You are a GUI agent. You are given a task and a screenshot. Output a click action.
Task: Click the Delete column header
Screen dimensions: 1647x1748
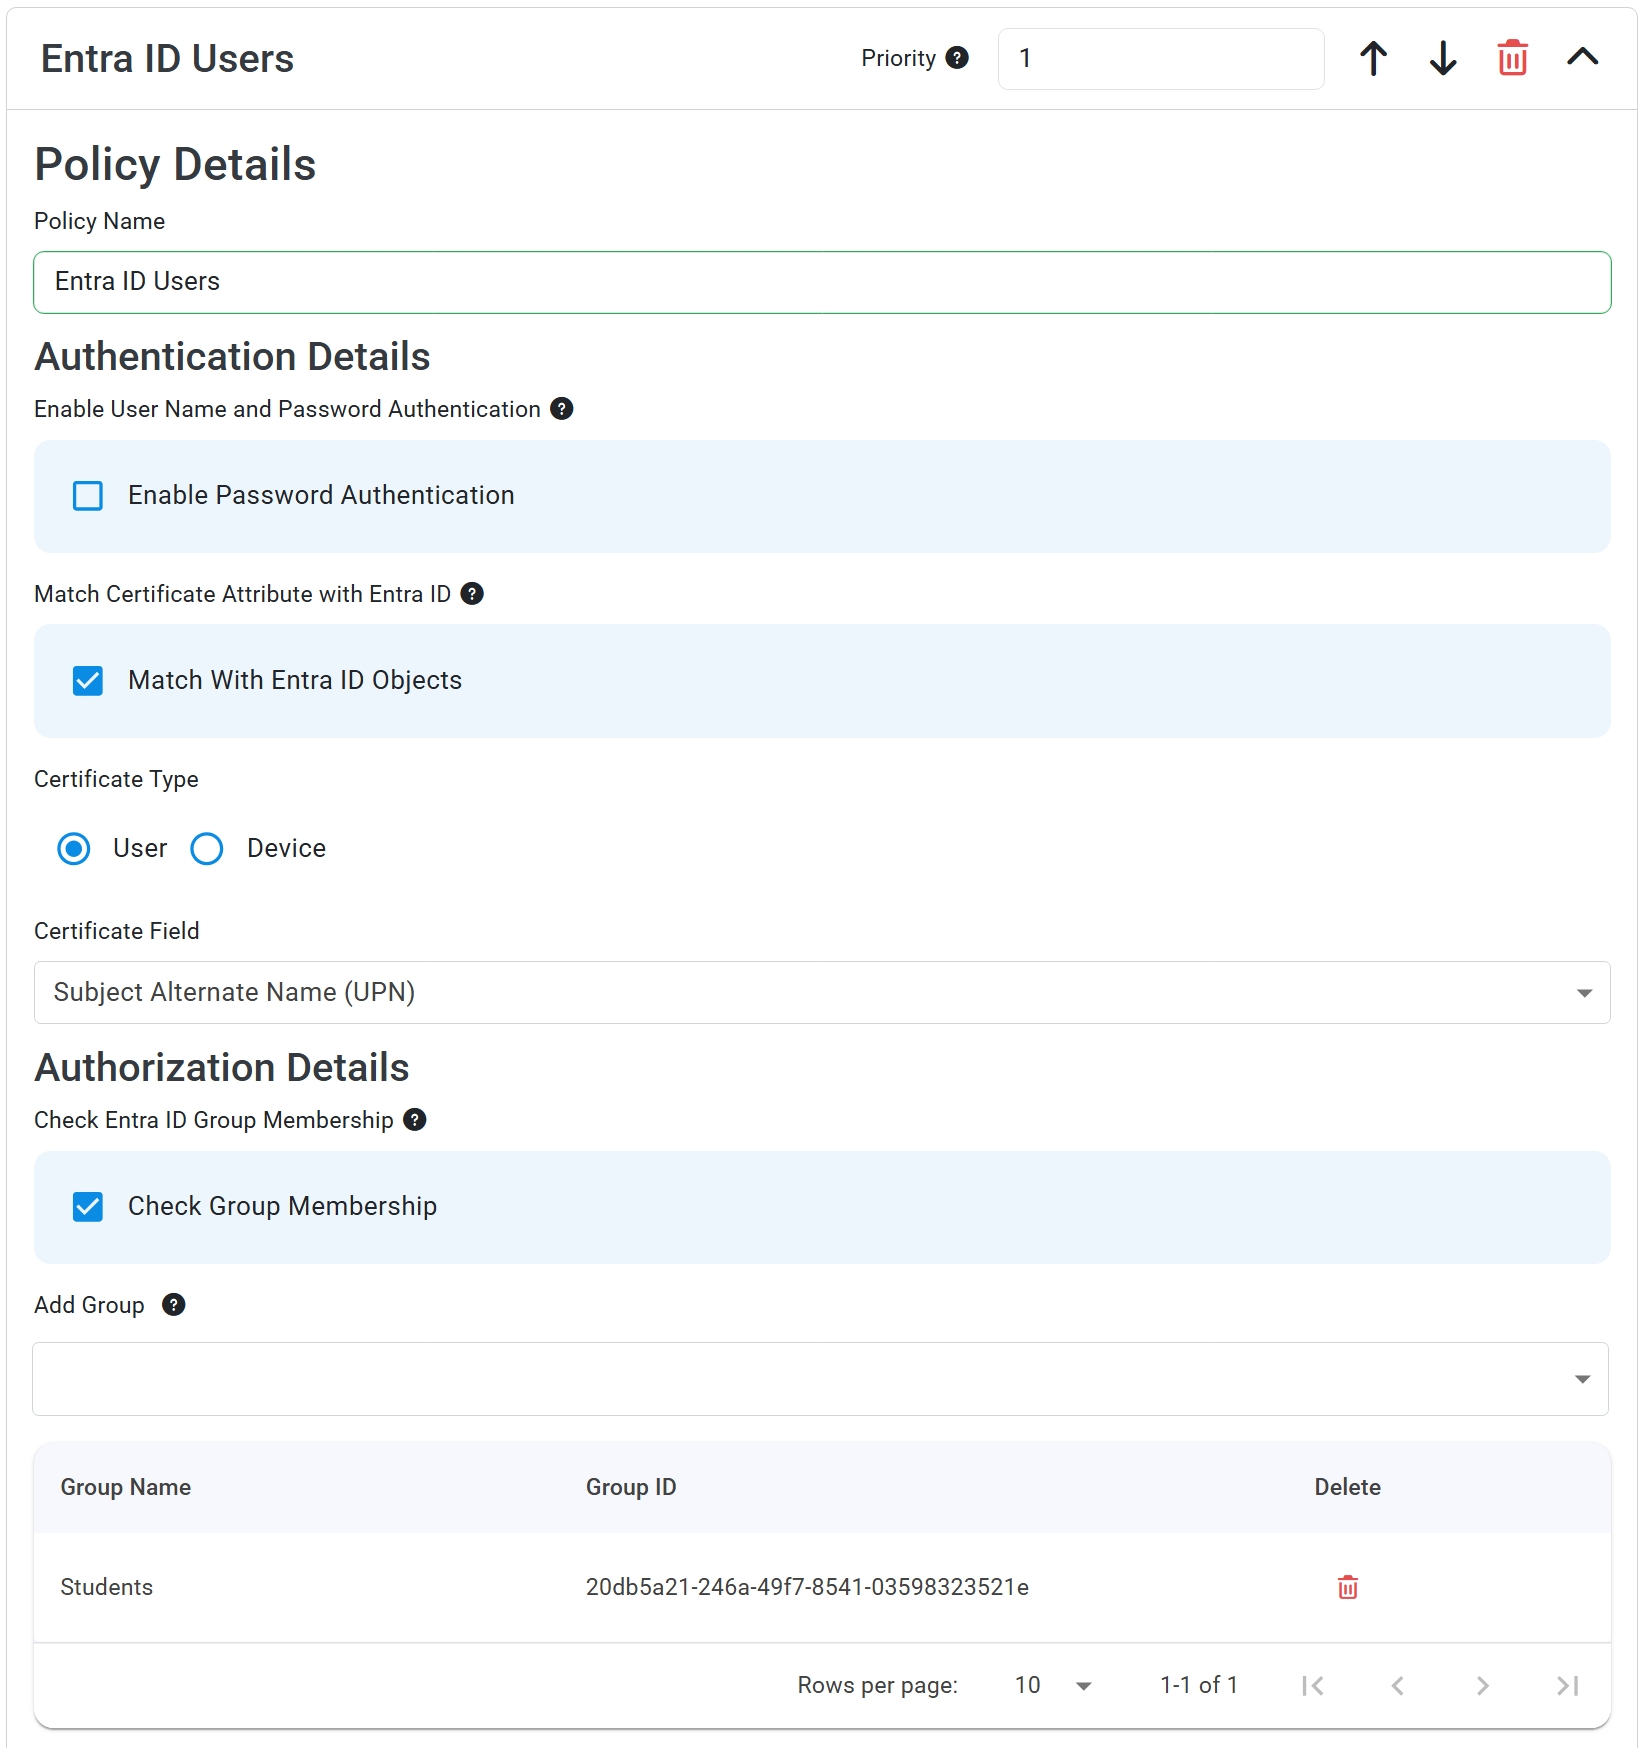1347,1487
